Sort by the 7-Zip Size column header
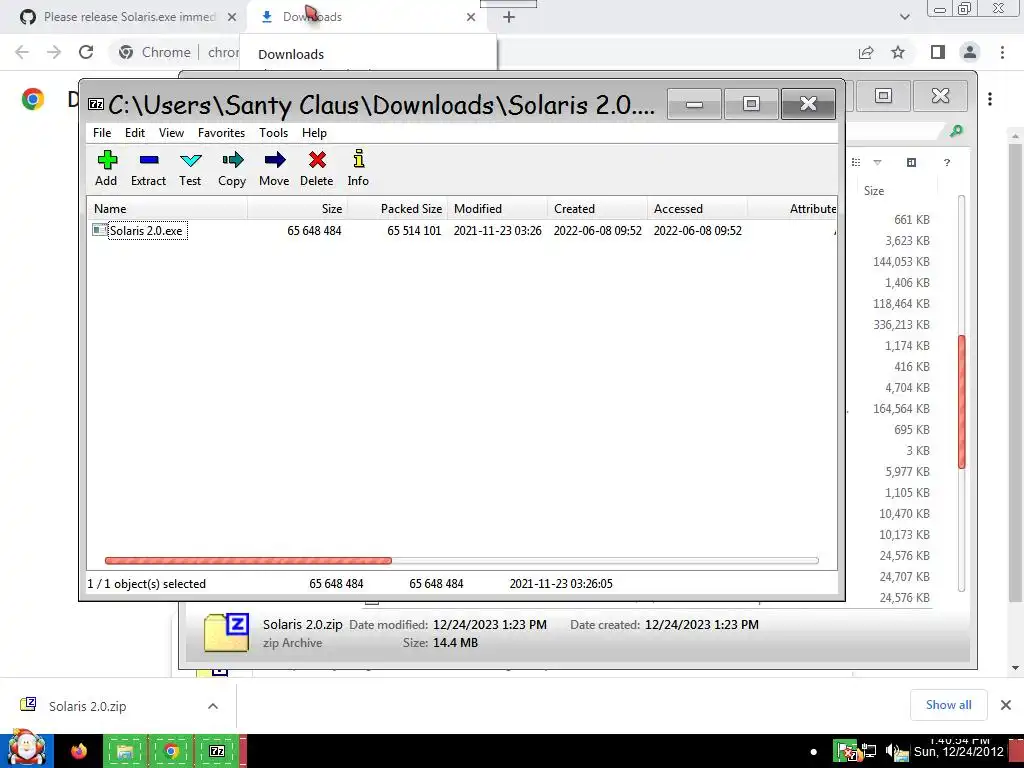The width and height of the screenshot is (1024, 768). [298, 209]
